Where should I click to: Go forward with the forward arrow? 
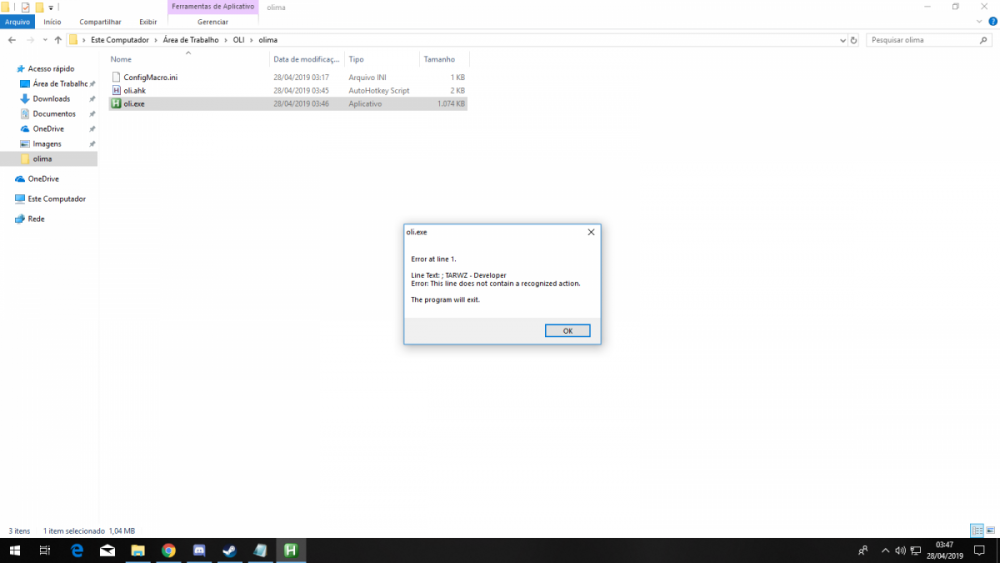pyautogui.click(x=30, y=40)
